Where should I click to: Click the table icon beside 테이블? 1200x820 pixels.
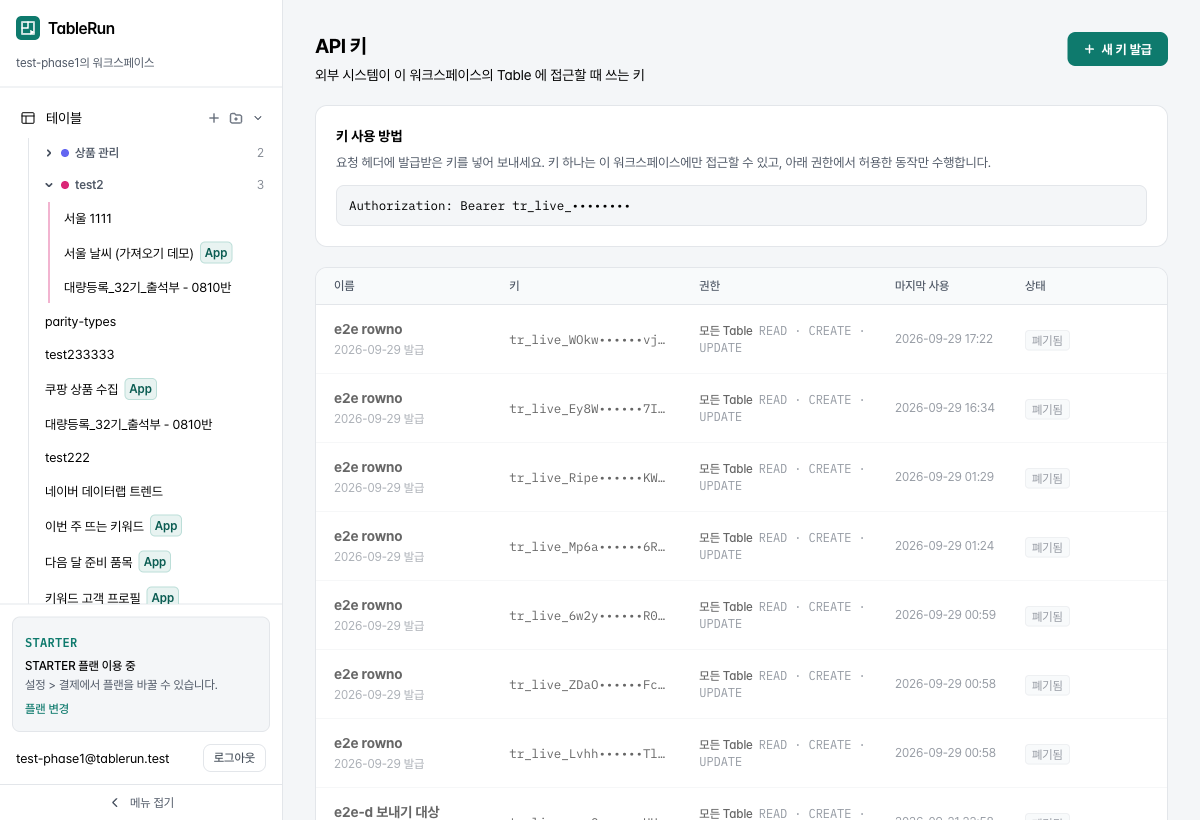pos(28,118)
